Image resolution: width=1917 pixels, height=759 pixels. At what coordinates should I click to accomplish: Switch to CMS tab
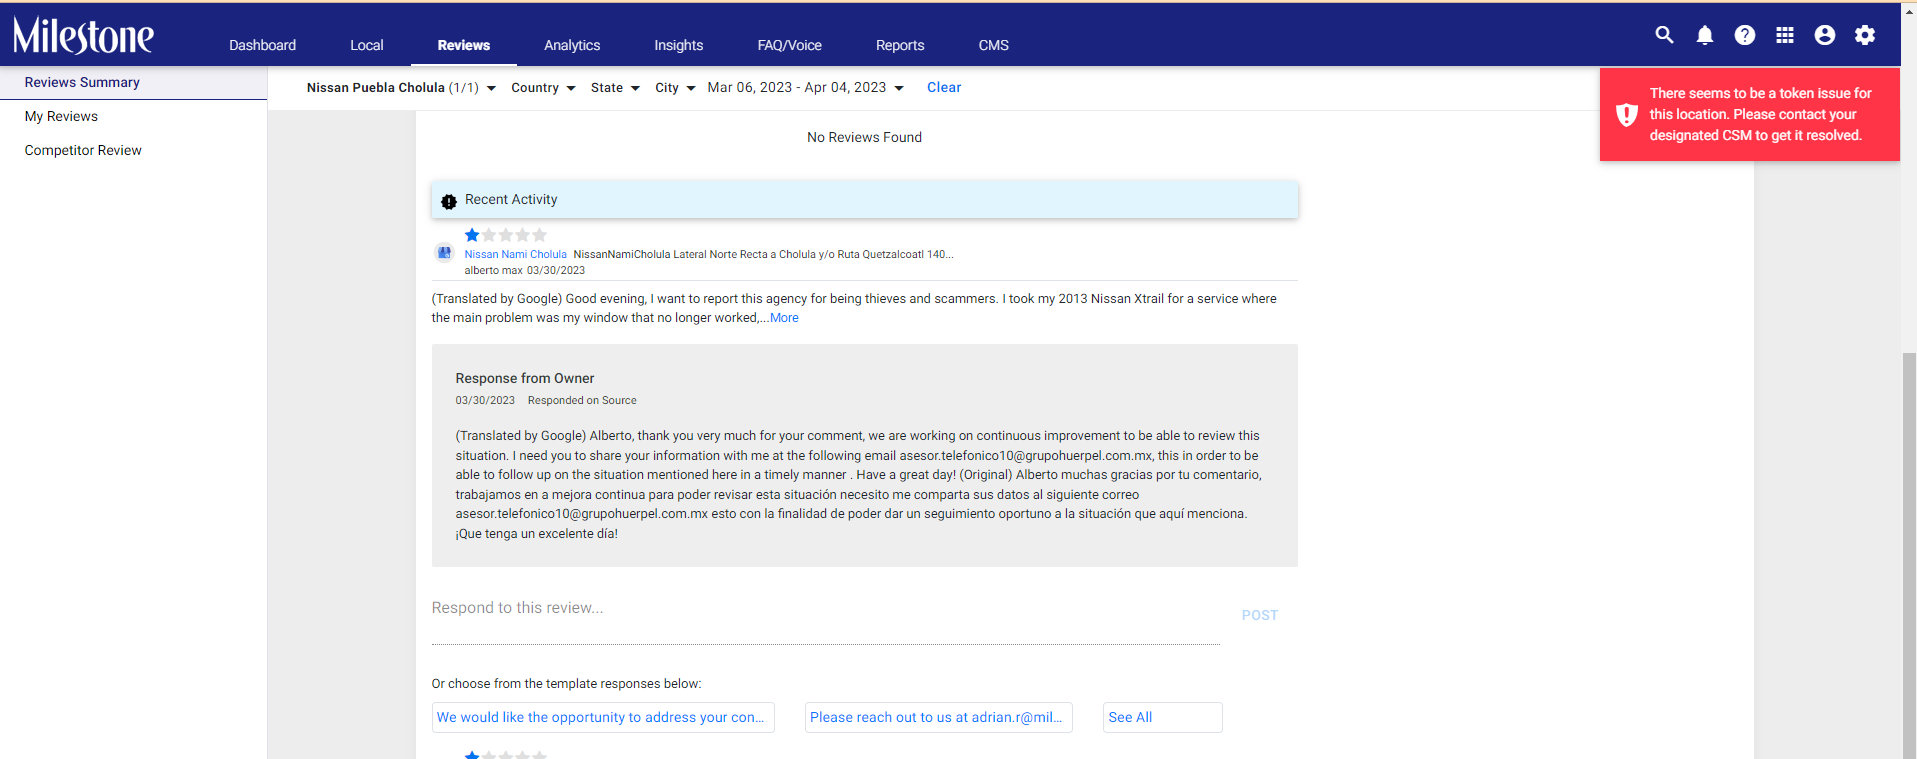(x=994, y=45)
